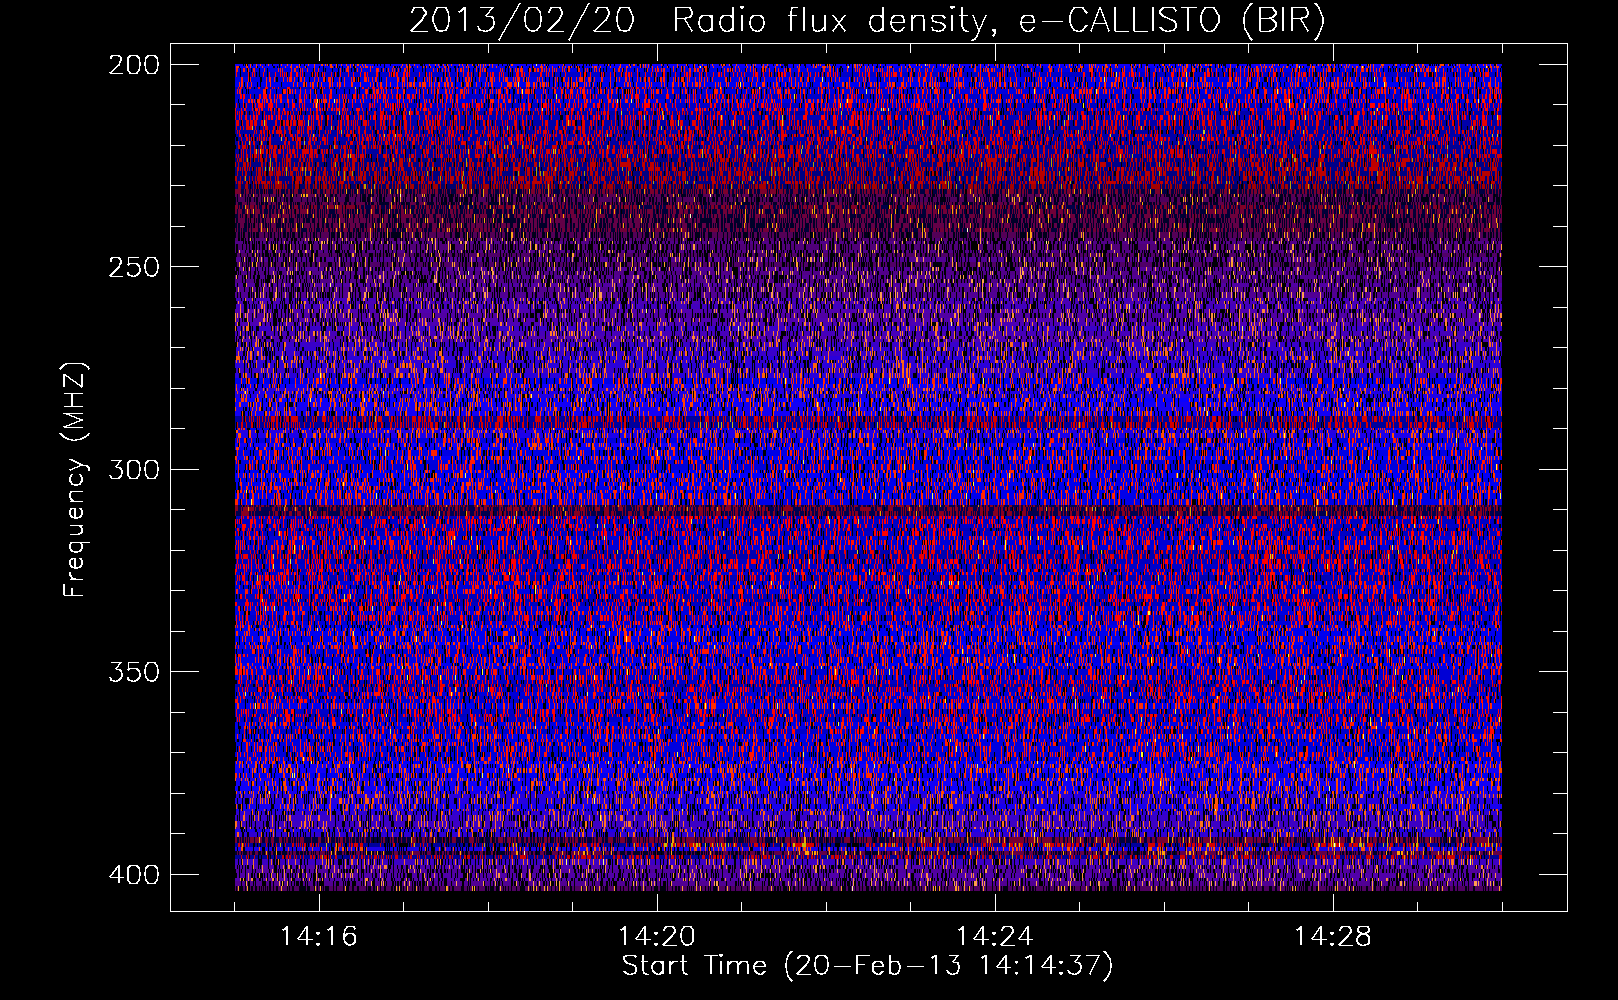
Task: Click the 14:16 time tick label
Action: (319, 937)
